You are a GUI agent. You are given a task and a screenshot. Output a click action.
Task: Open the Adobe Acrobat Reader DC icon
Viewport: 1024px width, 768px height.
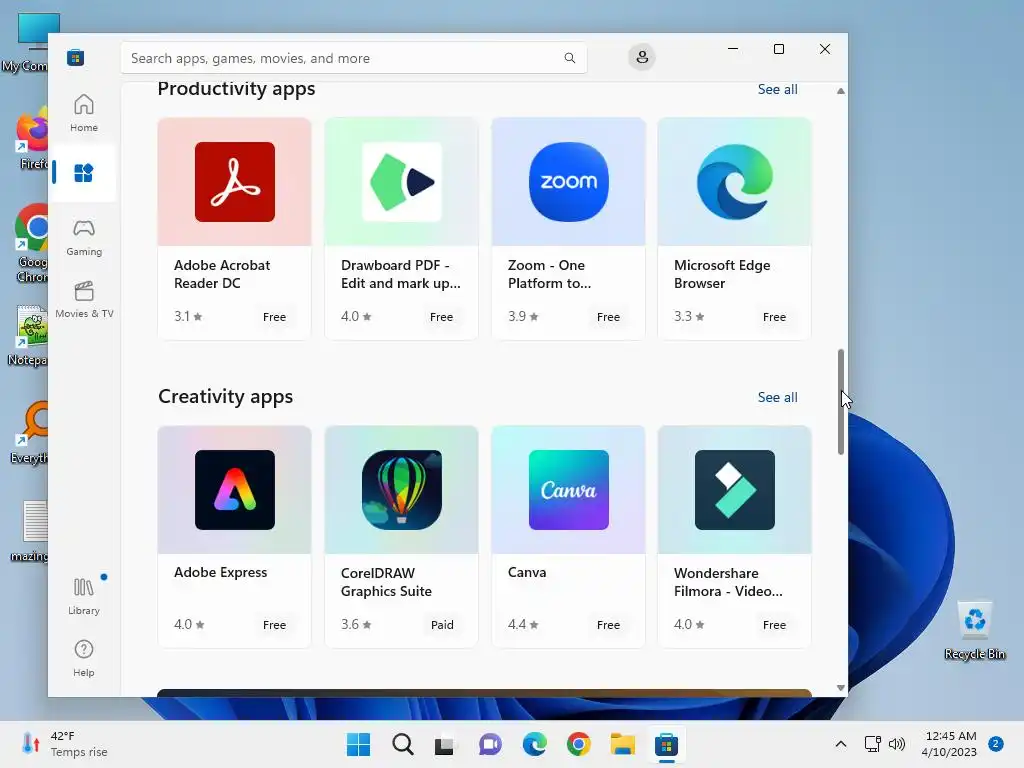coord(234,182)
